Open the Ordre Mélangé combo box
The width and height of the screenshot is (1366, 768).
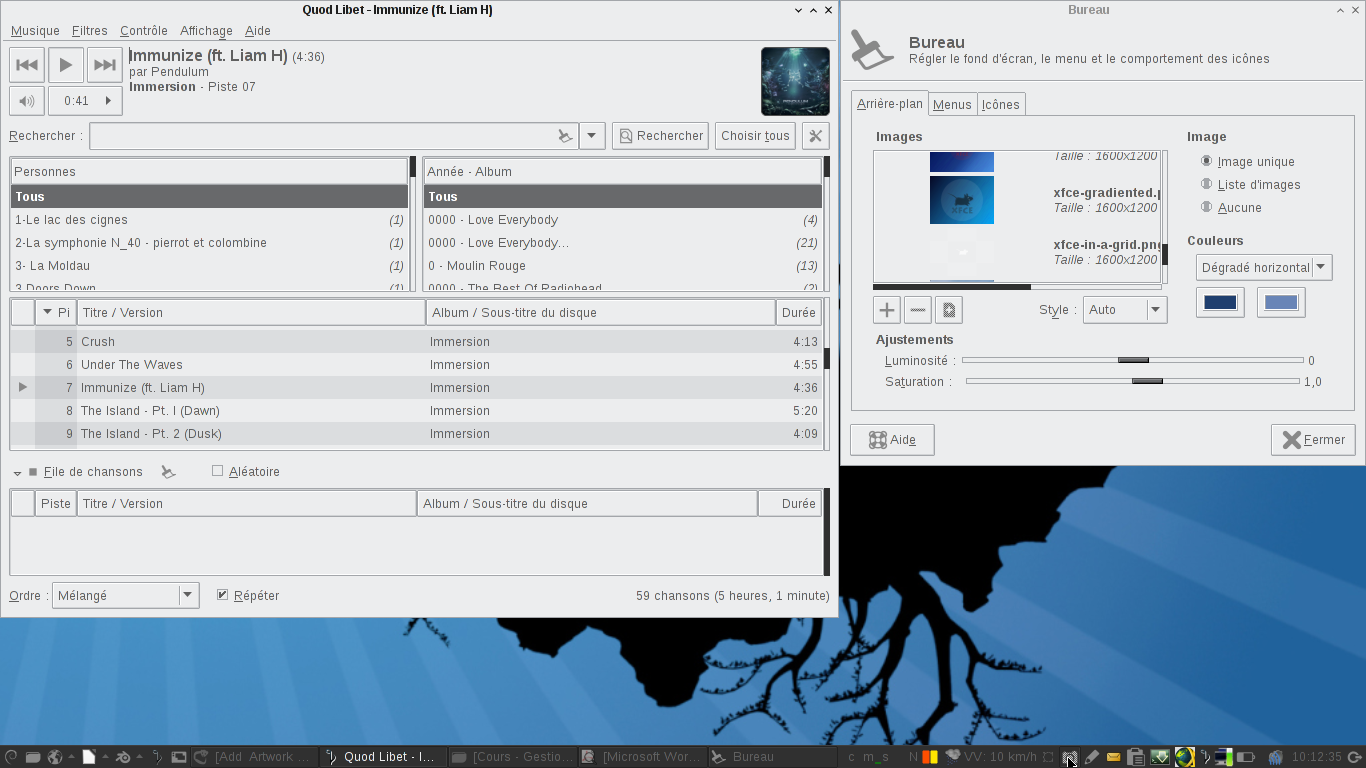(x=125, y=595)
